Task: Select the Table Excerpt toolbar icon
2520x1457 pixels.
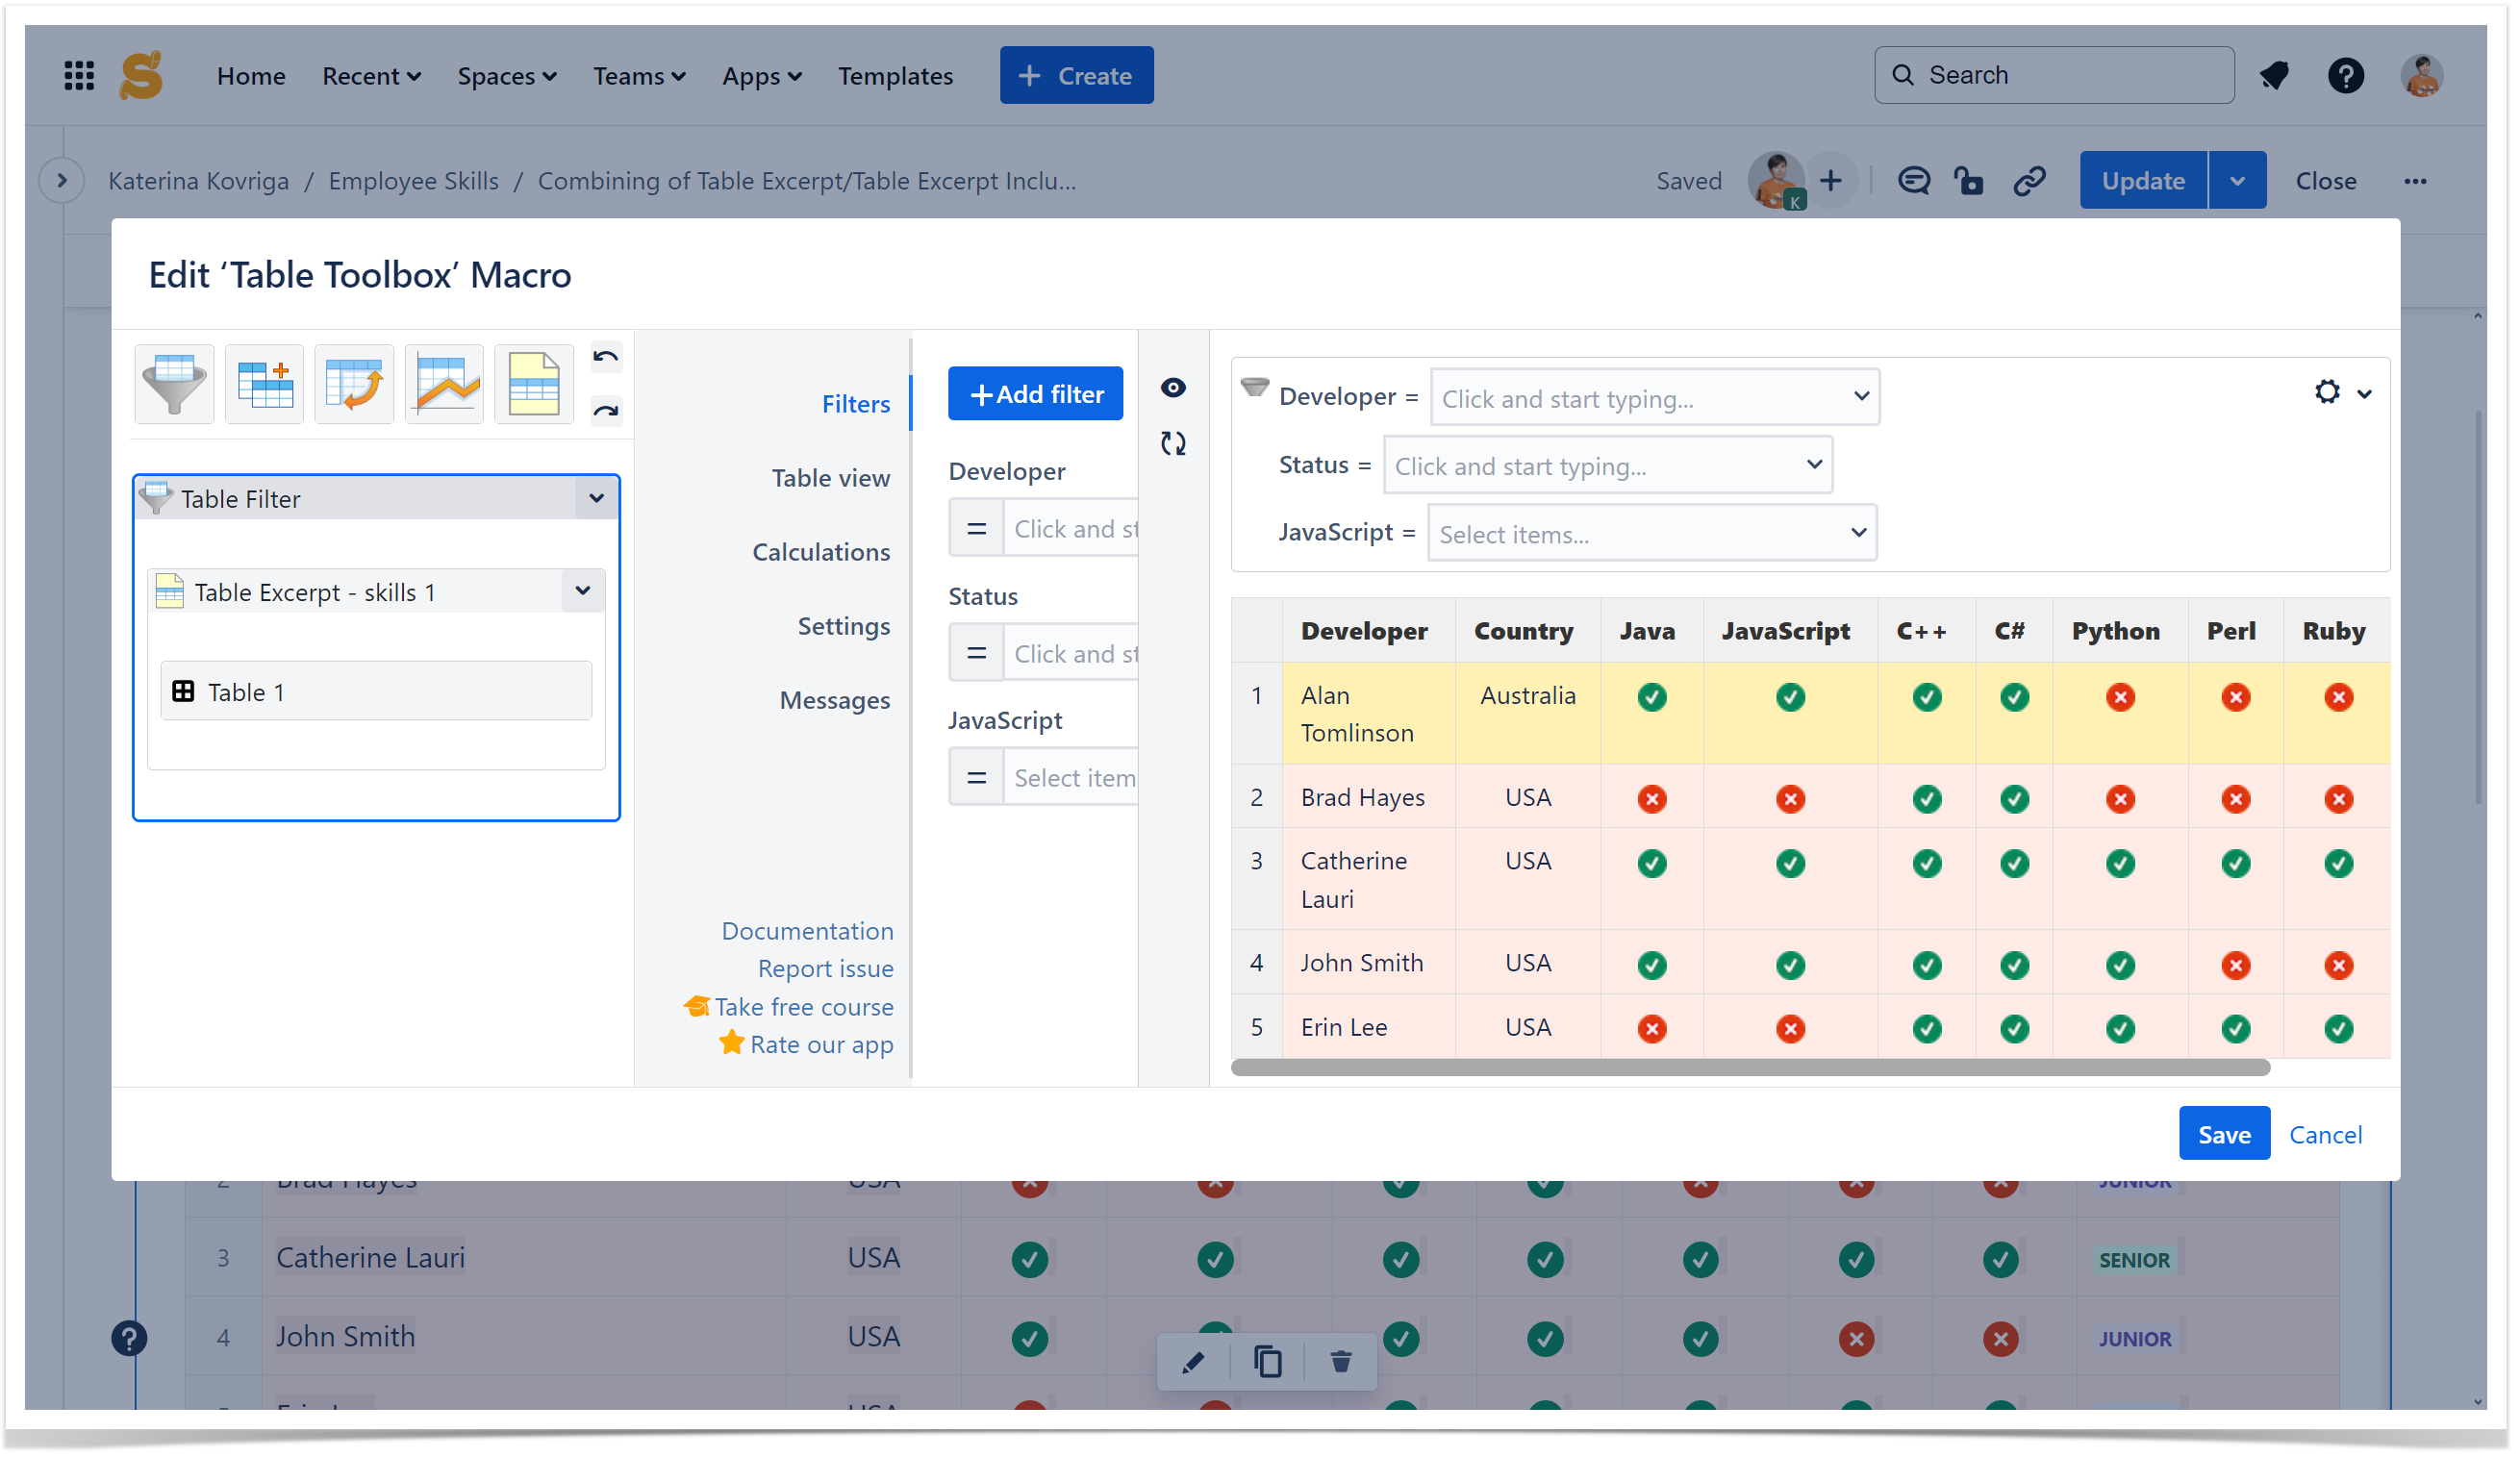Action: tap(534, 384)
